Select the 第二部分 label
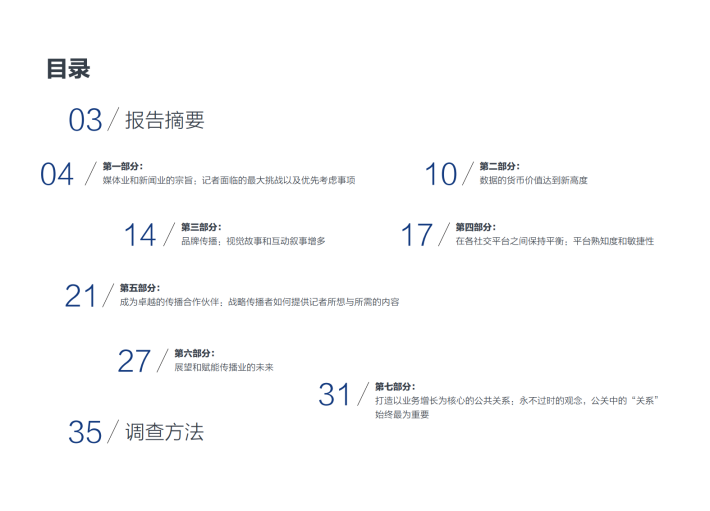The width and height of the screenshot is (710, 511). click(499, 166)
